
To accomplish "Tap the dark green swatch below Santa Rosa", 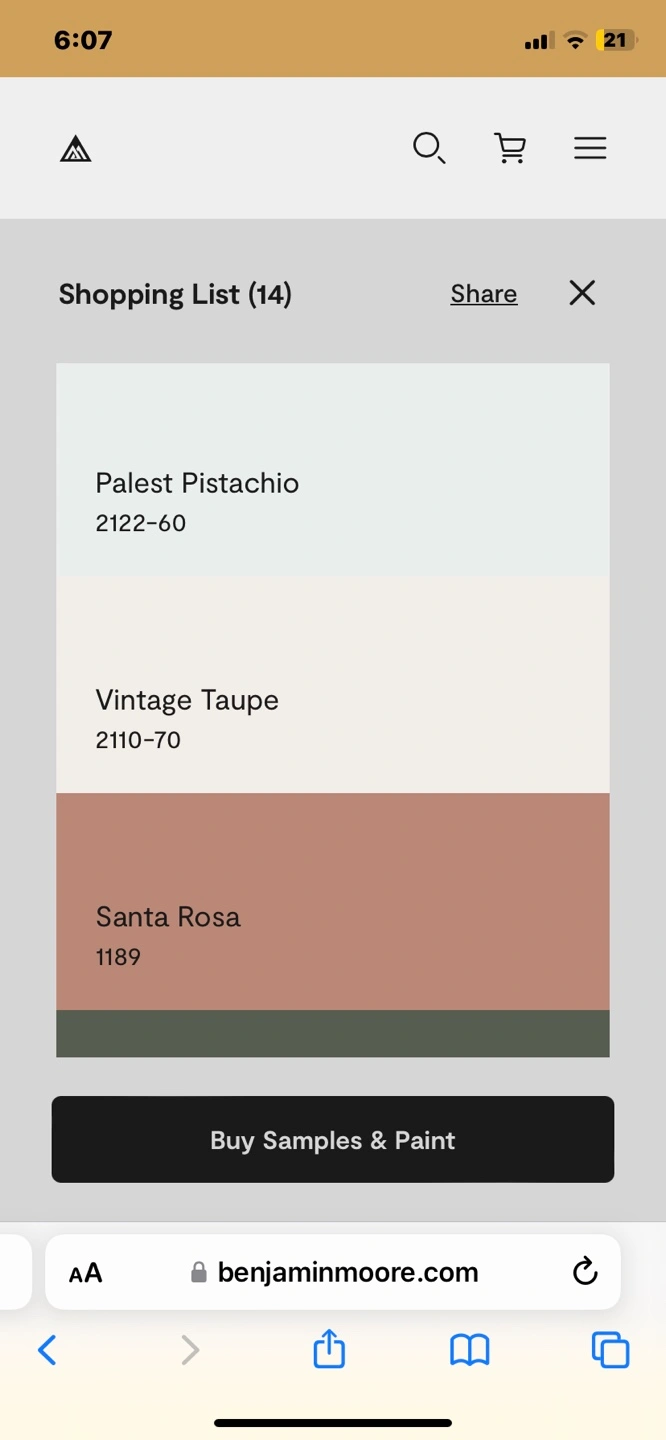I will [333, 1033].
